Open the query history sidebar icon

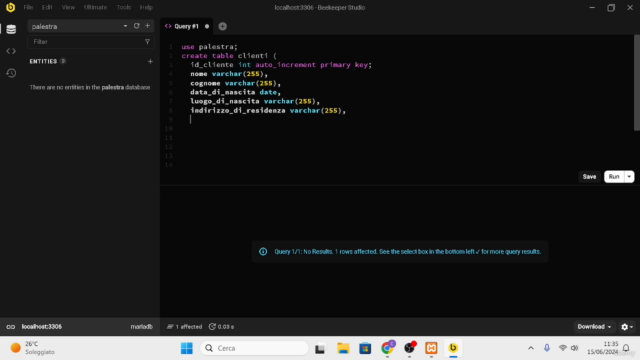tap(11, 73)
